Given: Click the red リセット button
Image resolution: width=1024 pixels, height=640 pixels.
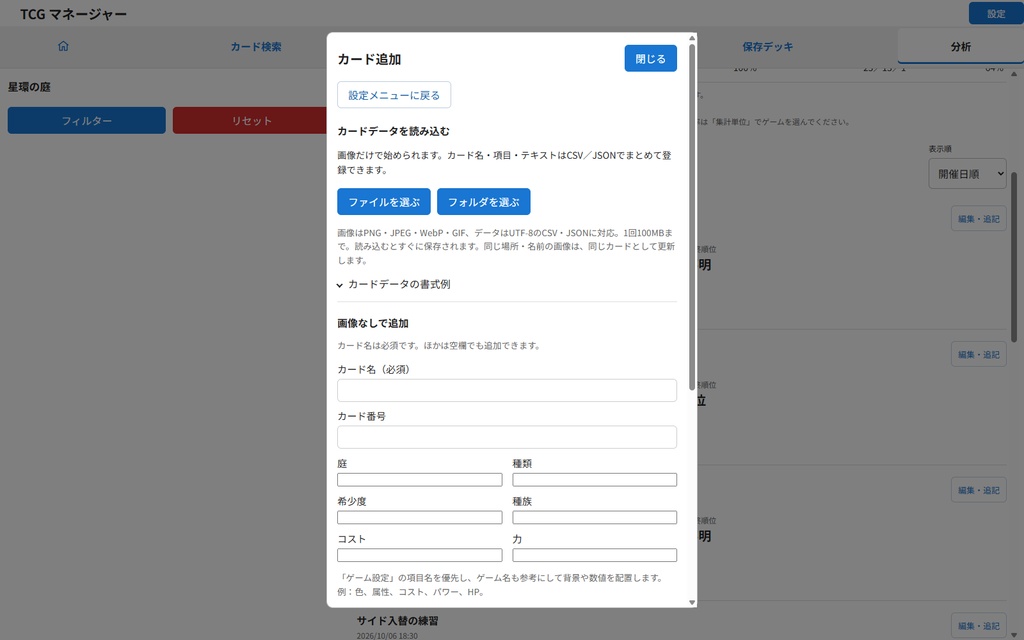Looking at the screenshot, I should (251, 121).
